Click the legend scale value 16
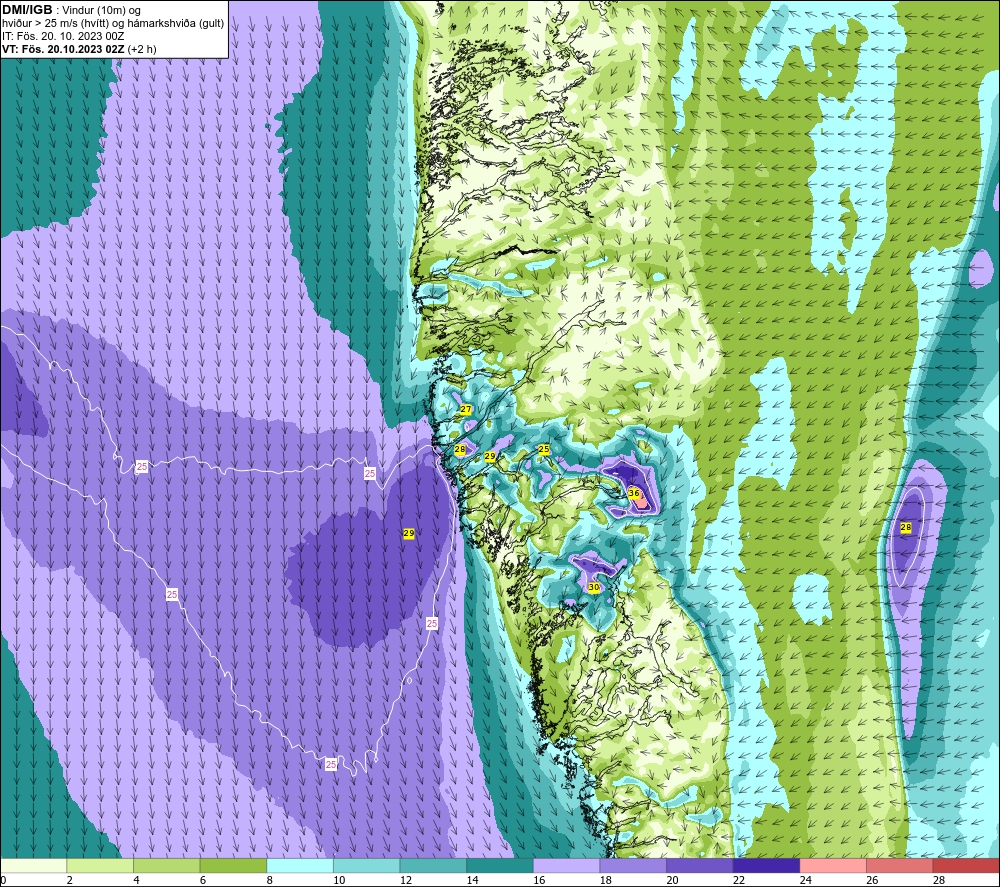This screenshot has height=887, width=1000. click(x=539, y=880)
